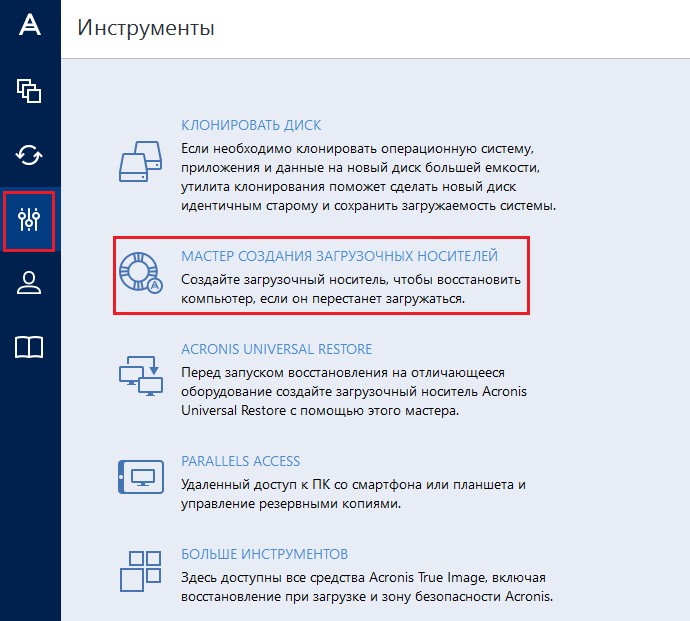Viewport: 690px width, 621px height.
Task: Click description 'Перед запуском восстановления'
Action: 354,392
